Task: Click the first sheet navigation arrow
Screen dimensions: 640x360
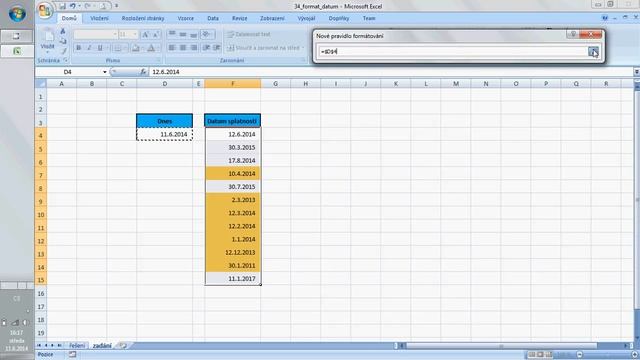Action: (x=39, y=346)
